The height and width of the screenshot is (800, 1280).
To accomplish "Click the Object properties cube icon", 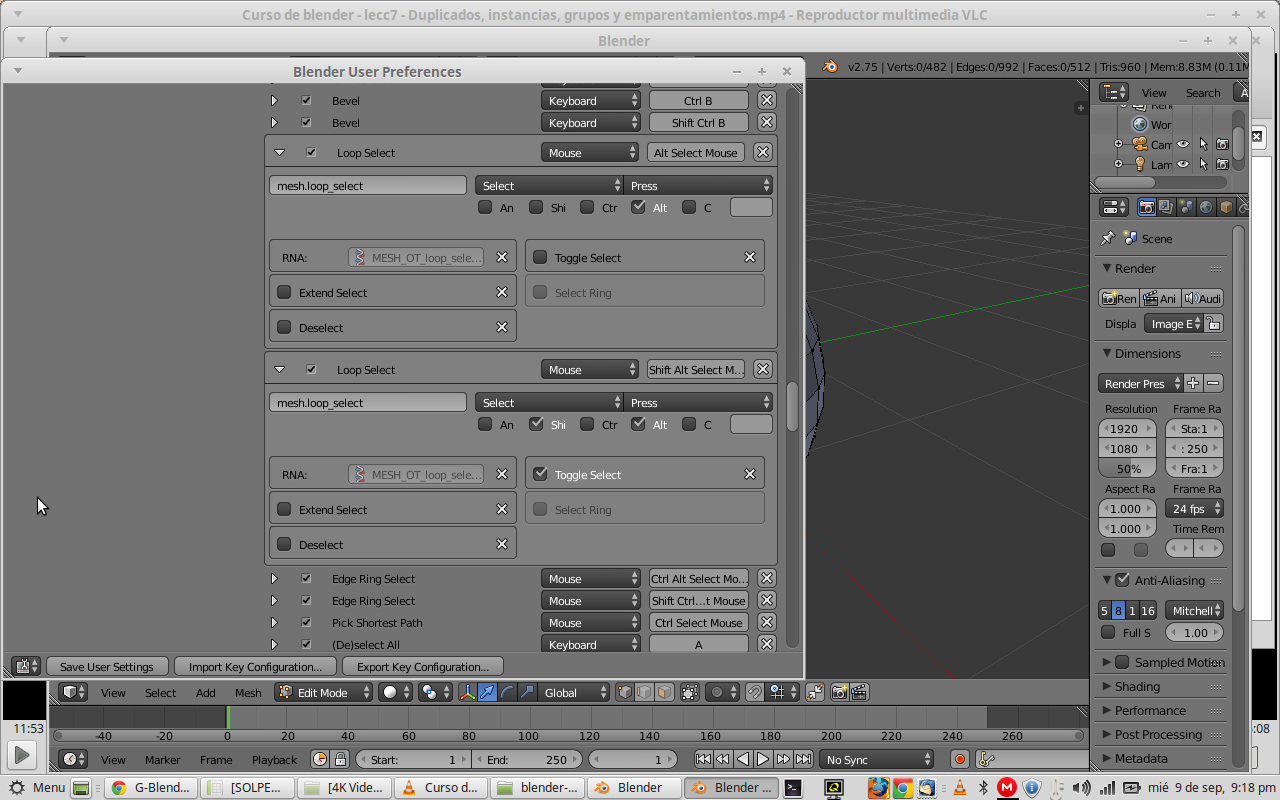I will [1226, 207].
